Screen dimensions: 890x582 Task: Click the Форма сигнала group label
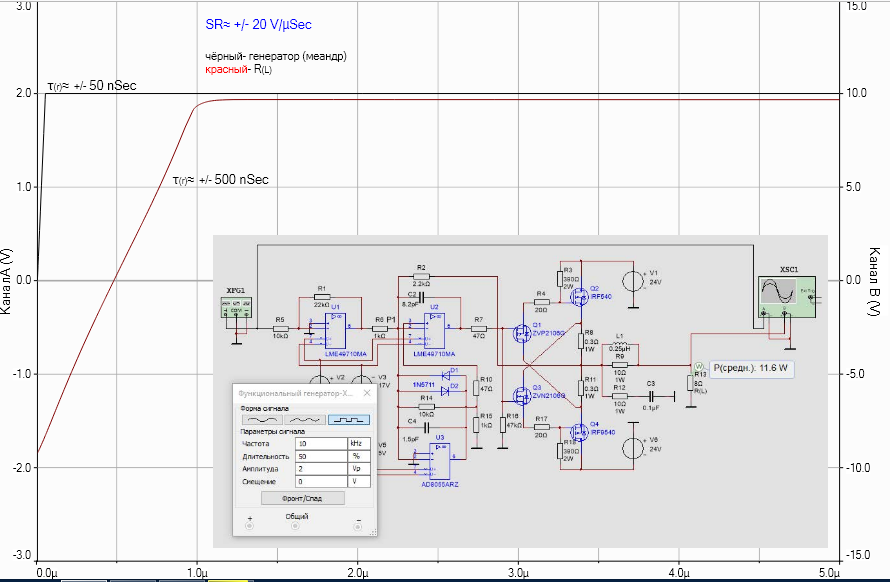(265, 408)
